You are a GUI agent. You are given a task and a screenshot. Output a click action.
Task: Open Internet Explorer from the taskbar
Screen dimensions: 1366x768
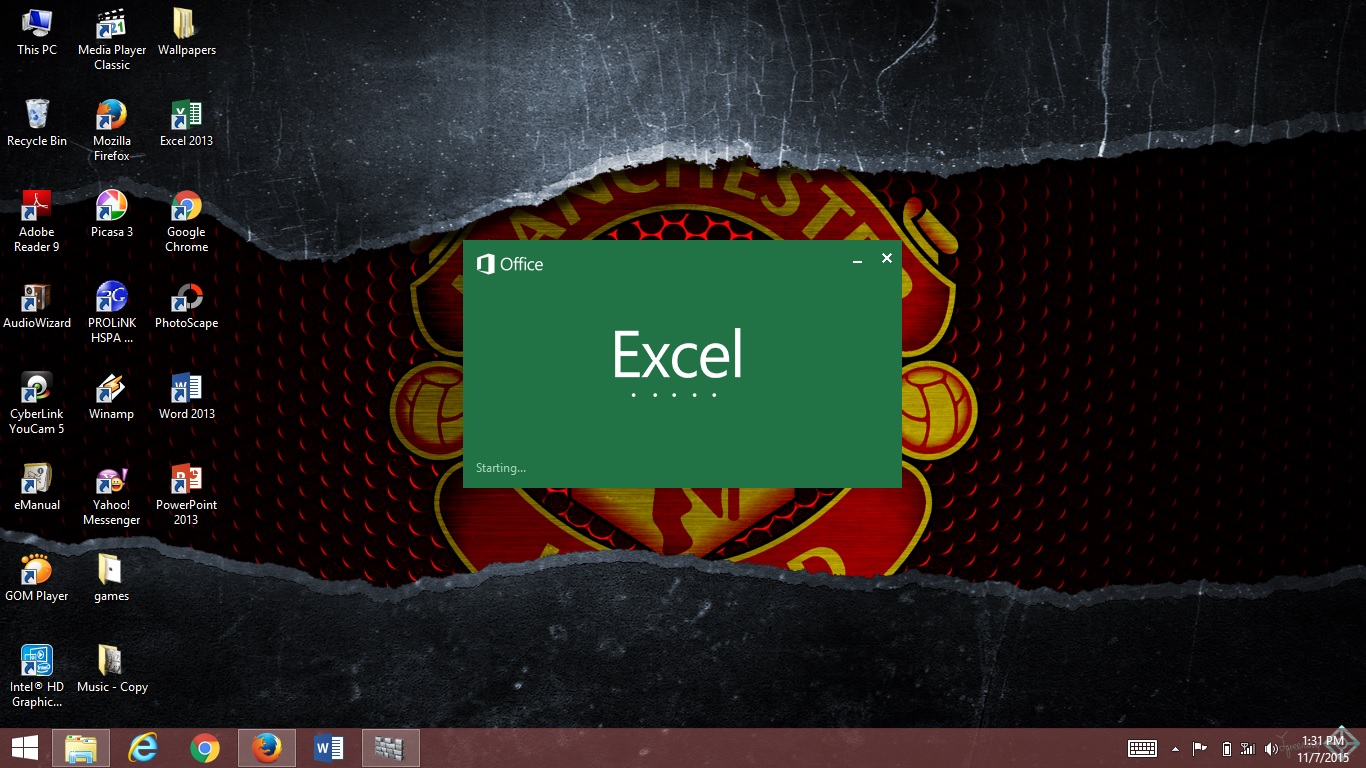click(x=142, y=747)
